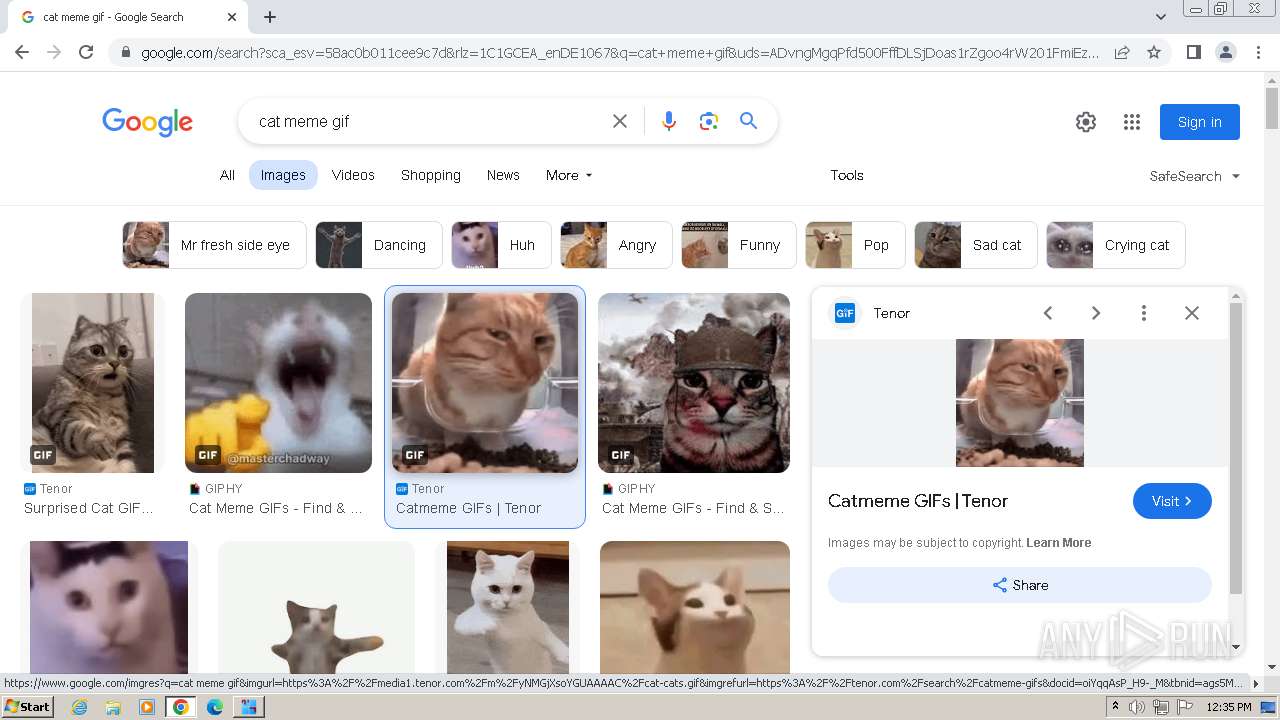Open the standing white cat thumbnail
The image size is (1280, 720).
tap(508, 607)
